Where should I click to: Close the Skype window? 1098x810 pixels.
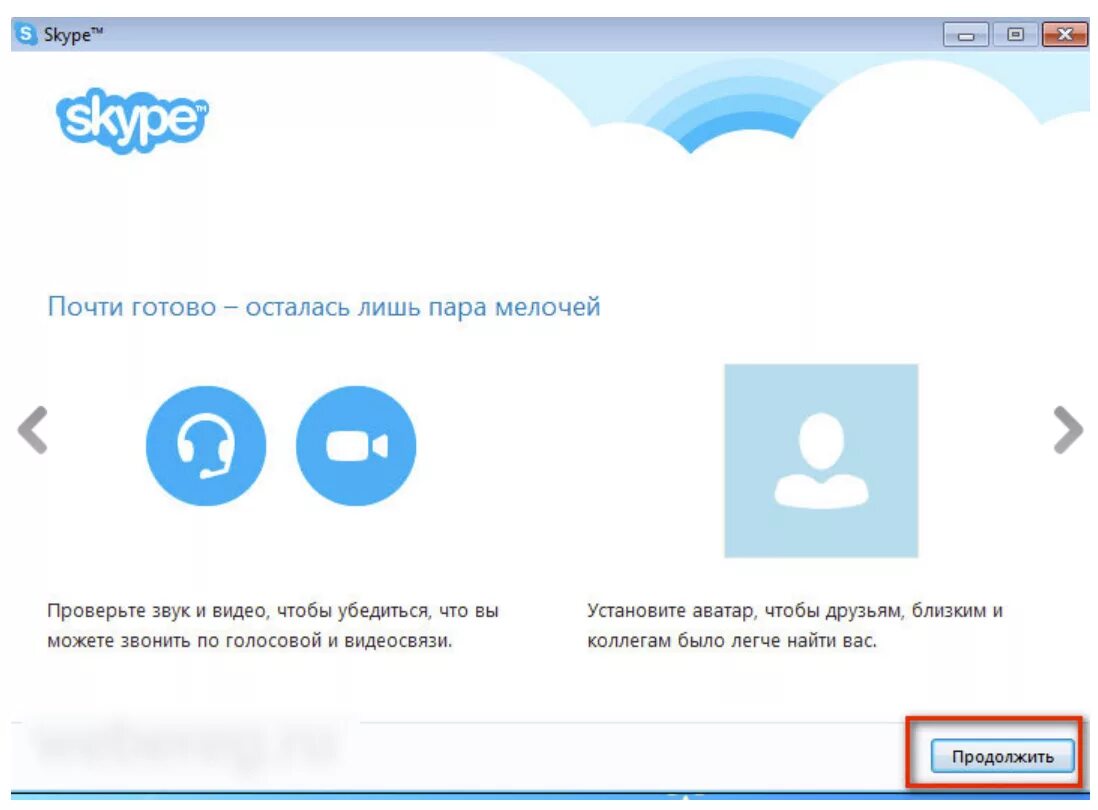[x=1064, y=34]
